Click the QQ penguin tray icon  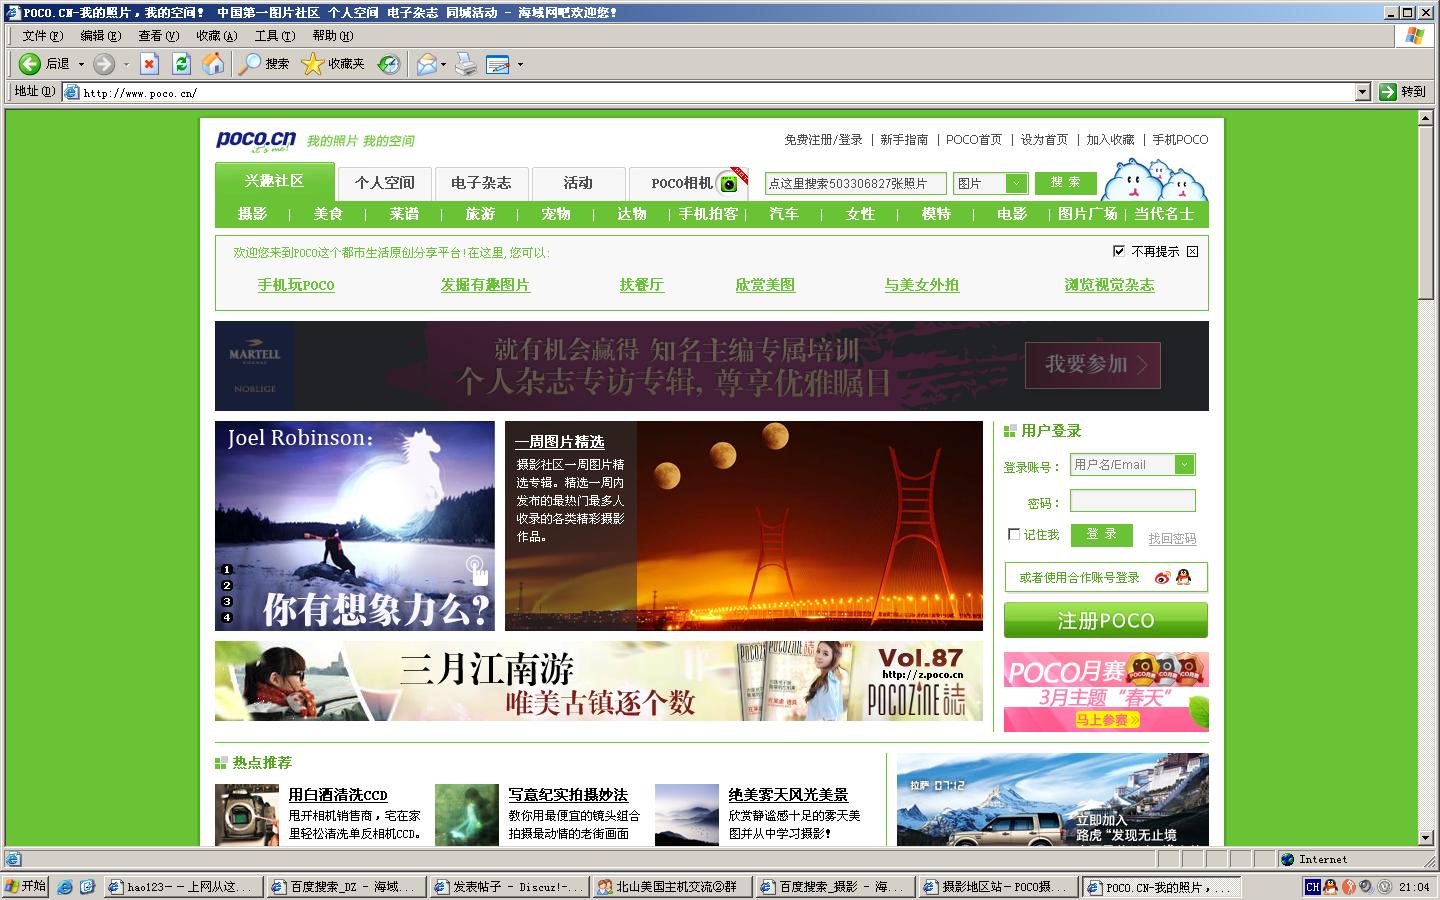(x=1331, y=886)
